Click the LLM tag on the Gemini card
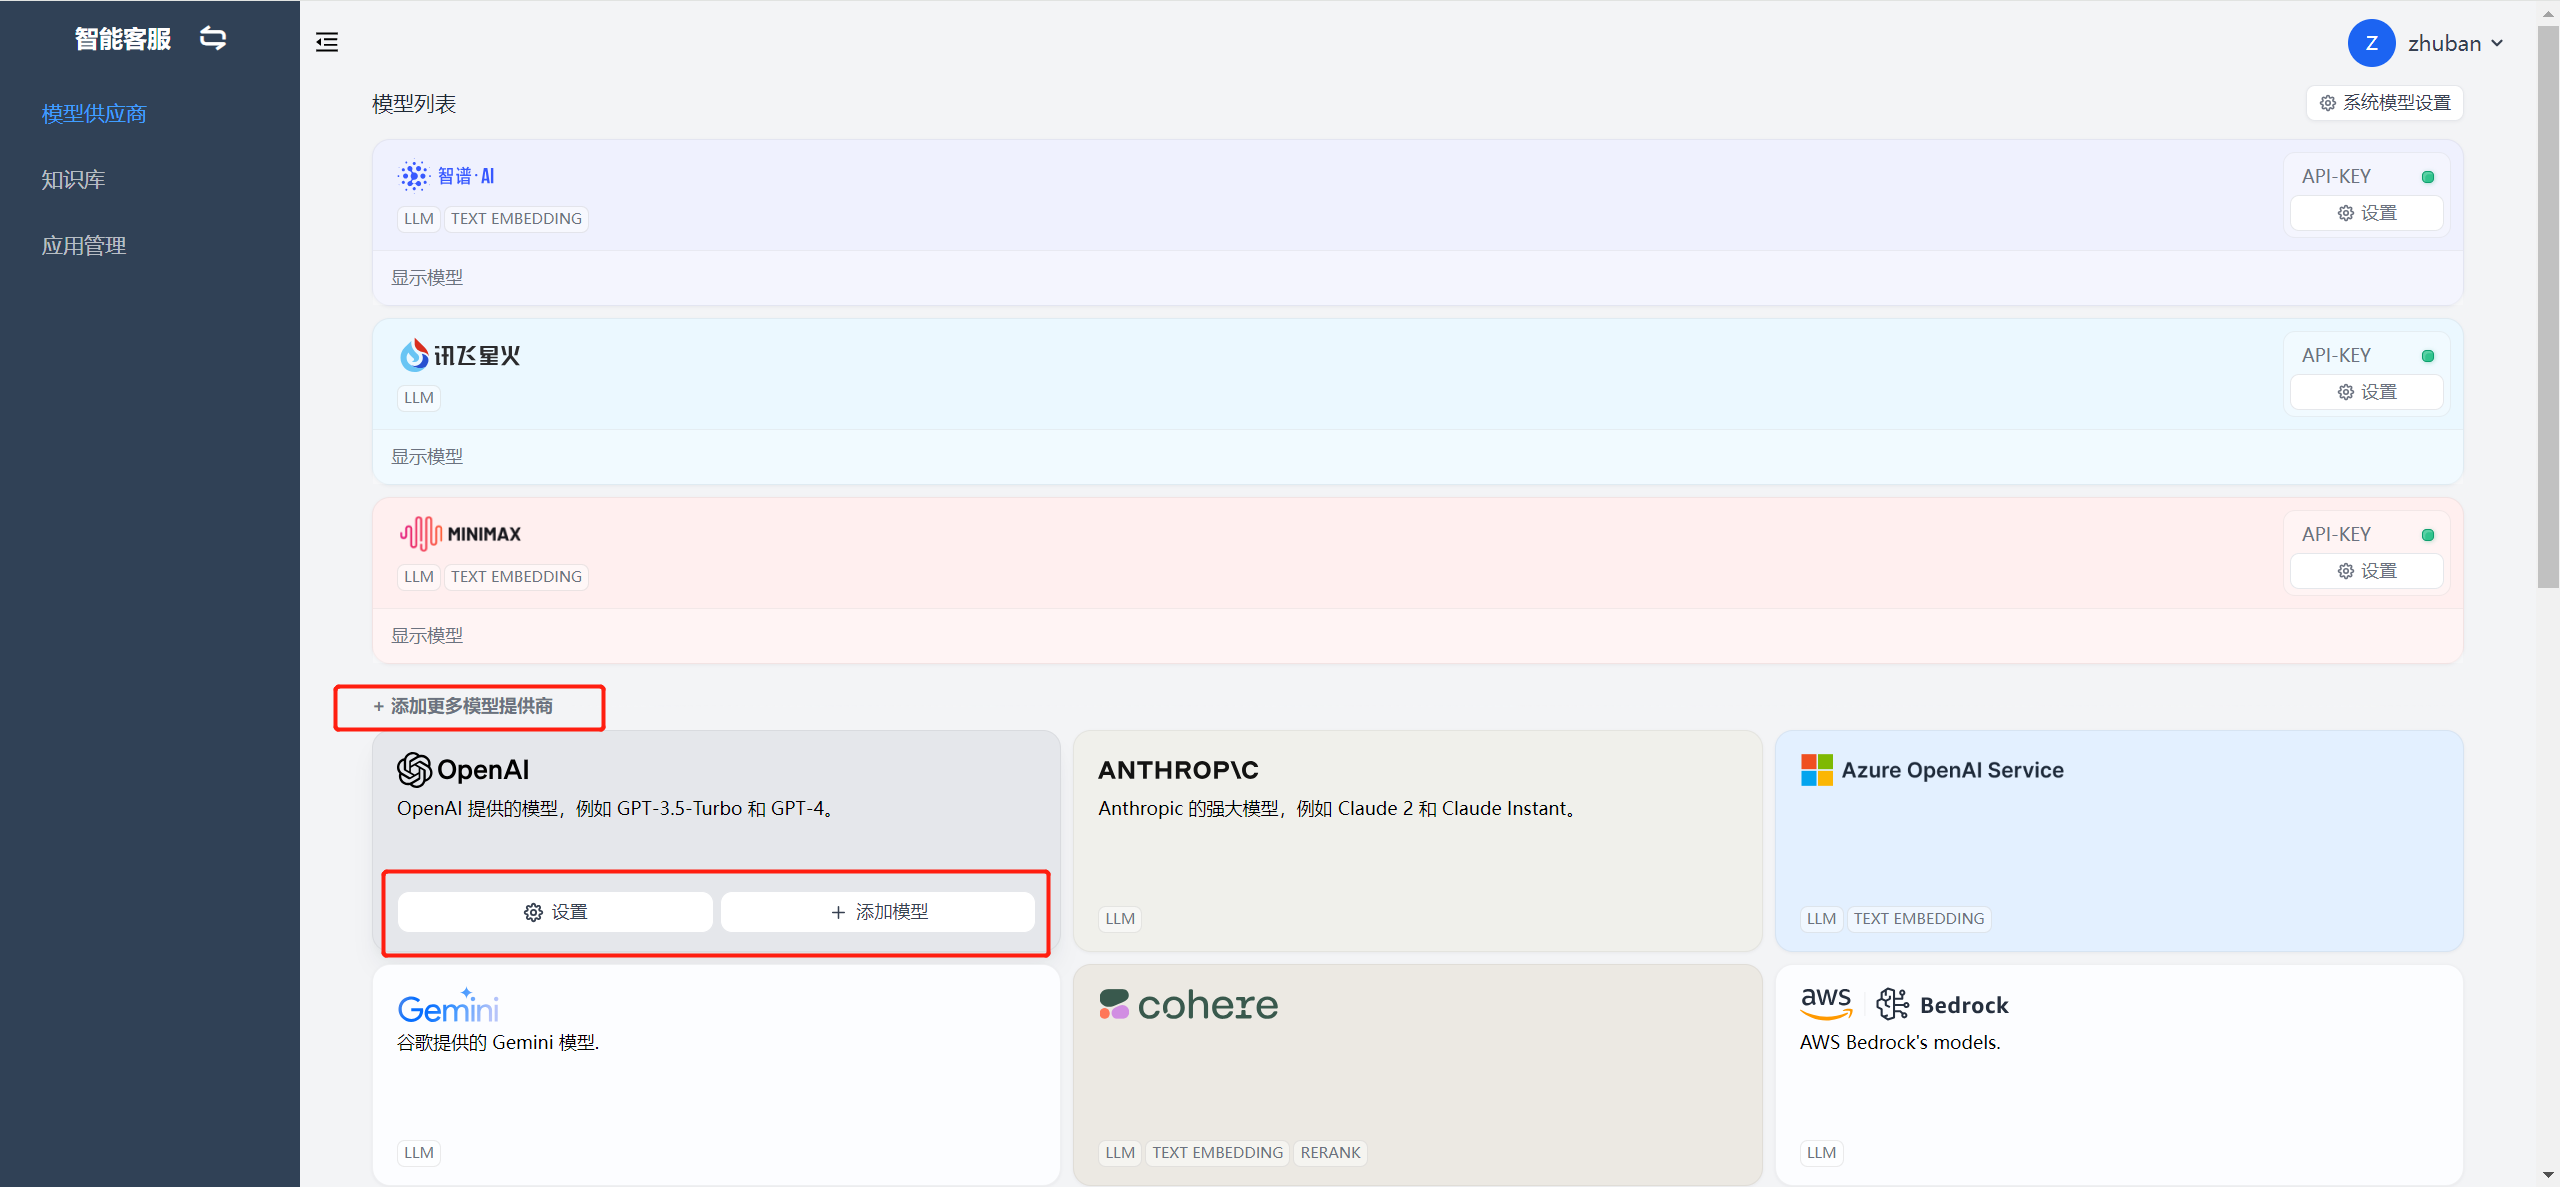Image resolution: width=2560 pixels, height=1187 pixels. [x=419, y=1153]
